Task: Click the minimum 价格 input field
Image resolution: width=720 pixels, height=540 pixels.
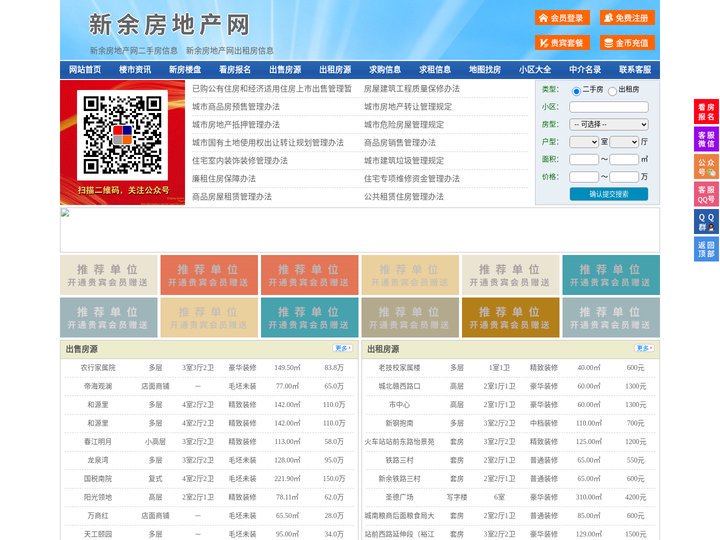Action: coord(584,177)
